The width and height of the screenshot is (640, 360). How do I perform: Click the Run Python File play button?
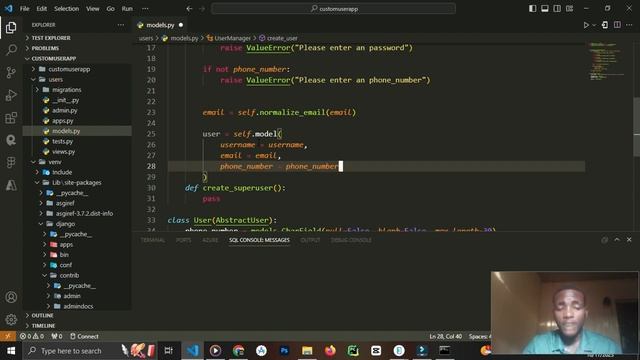point(586,25)
